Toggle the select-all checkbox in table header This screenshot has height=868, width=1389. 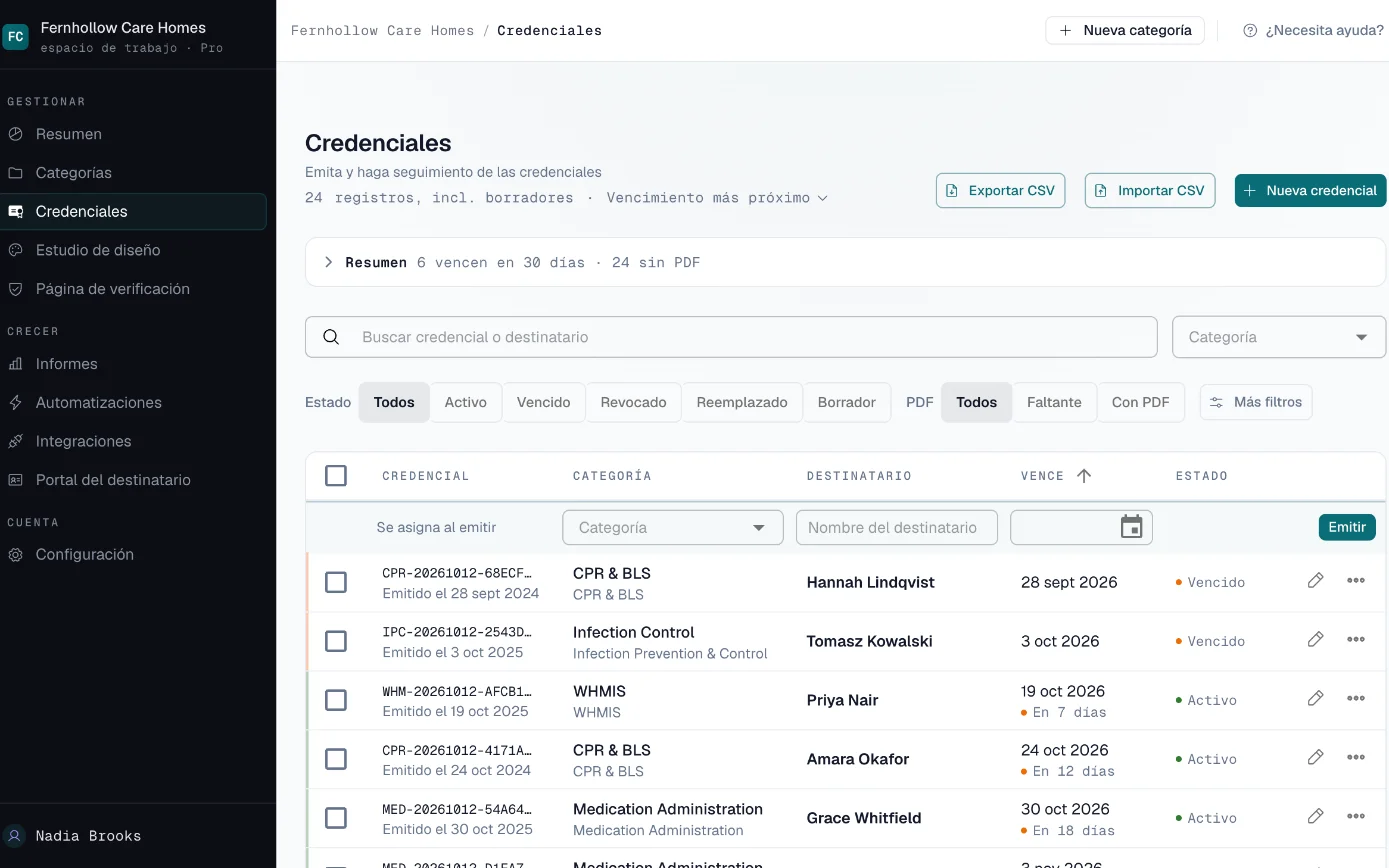336,476
